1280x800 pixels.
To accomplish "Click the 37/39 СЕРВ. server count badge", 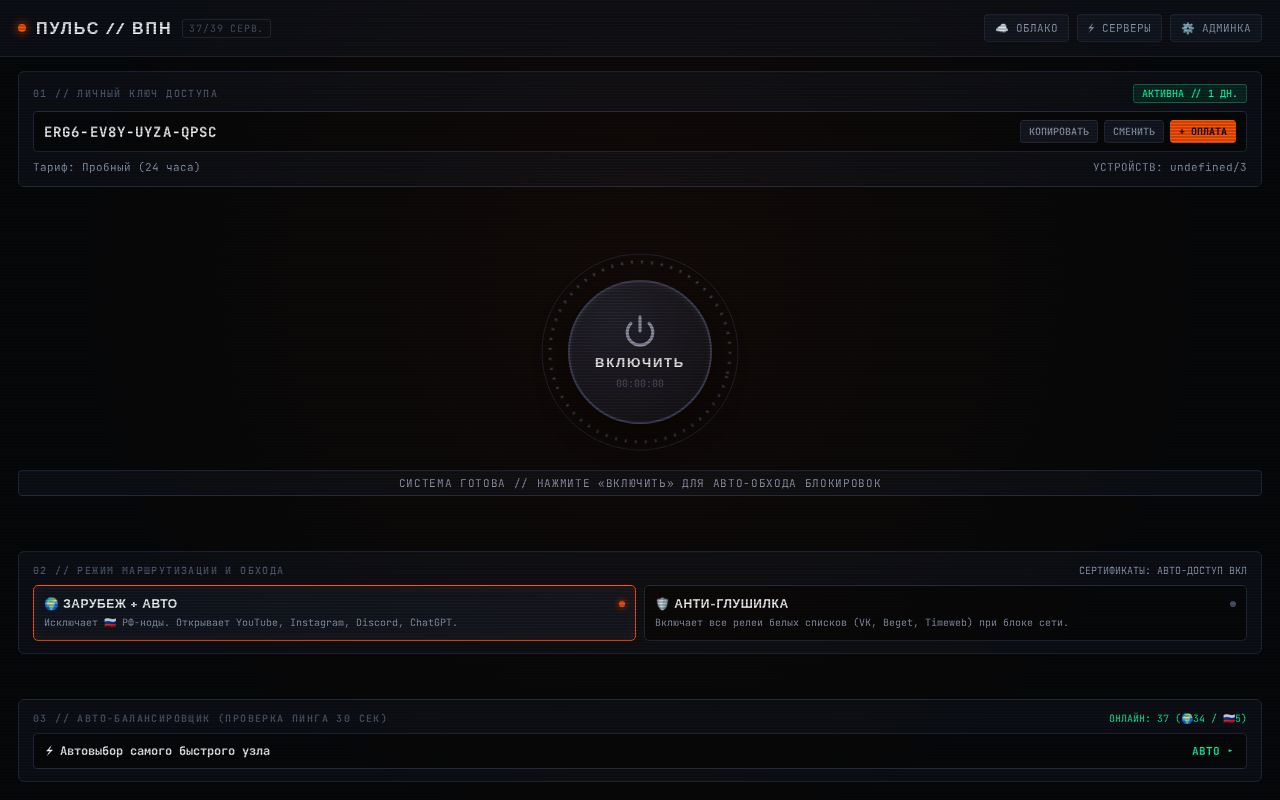I will (x=226, y=28).
